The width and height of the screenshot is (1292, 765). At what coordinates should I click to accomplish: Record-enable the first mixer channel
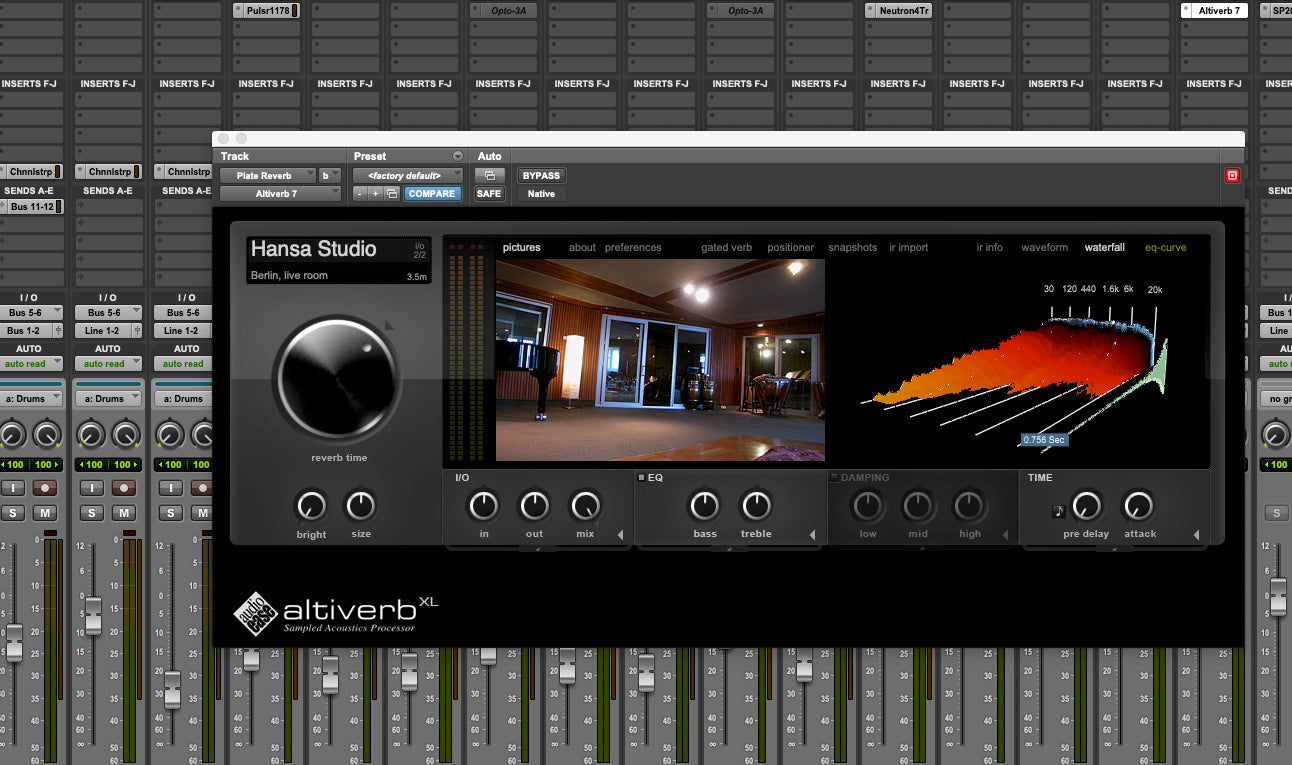point(45,488)
